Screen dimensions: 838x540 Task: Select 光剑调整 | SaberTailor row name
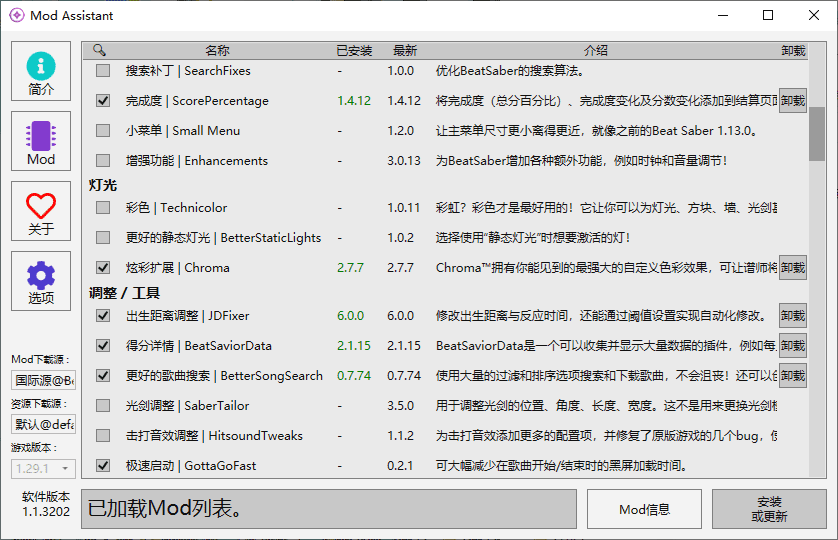188,405
